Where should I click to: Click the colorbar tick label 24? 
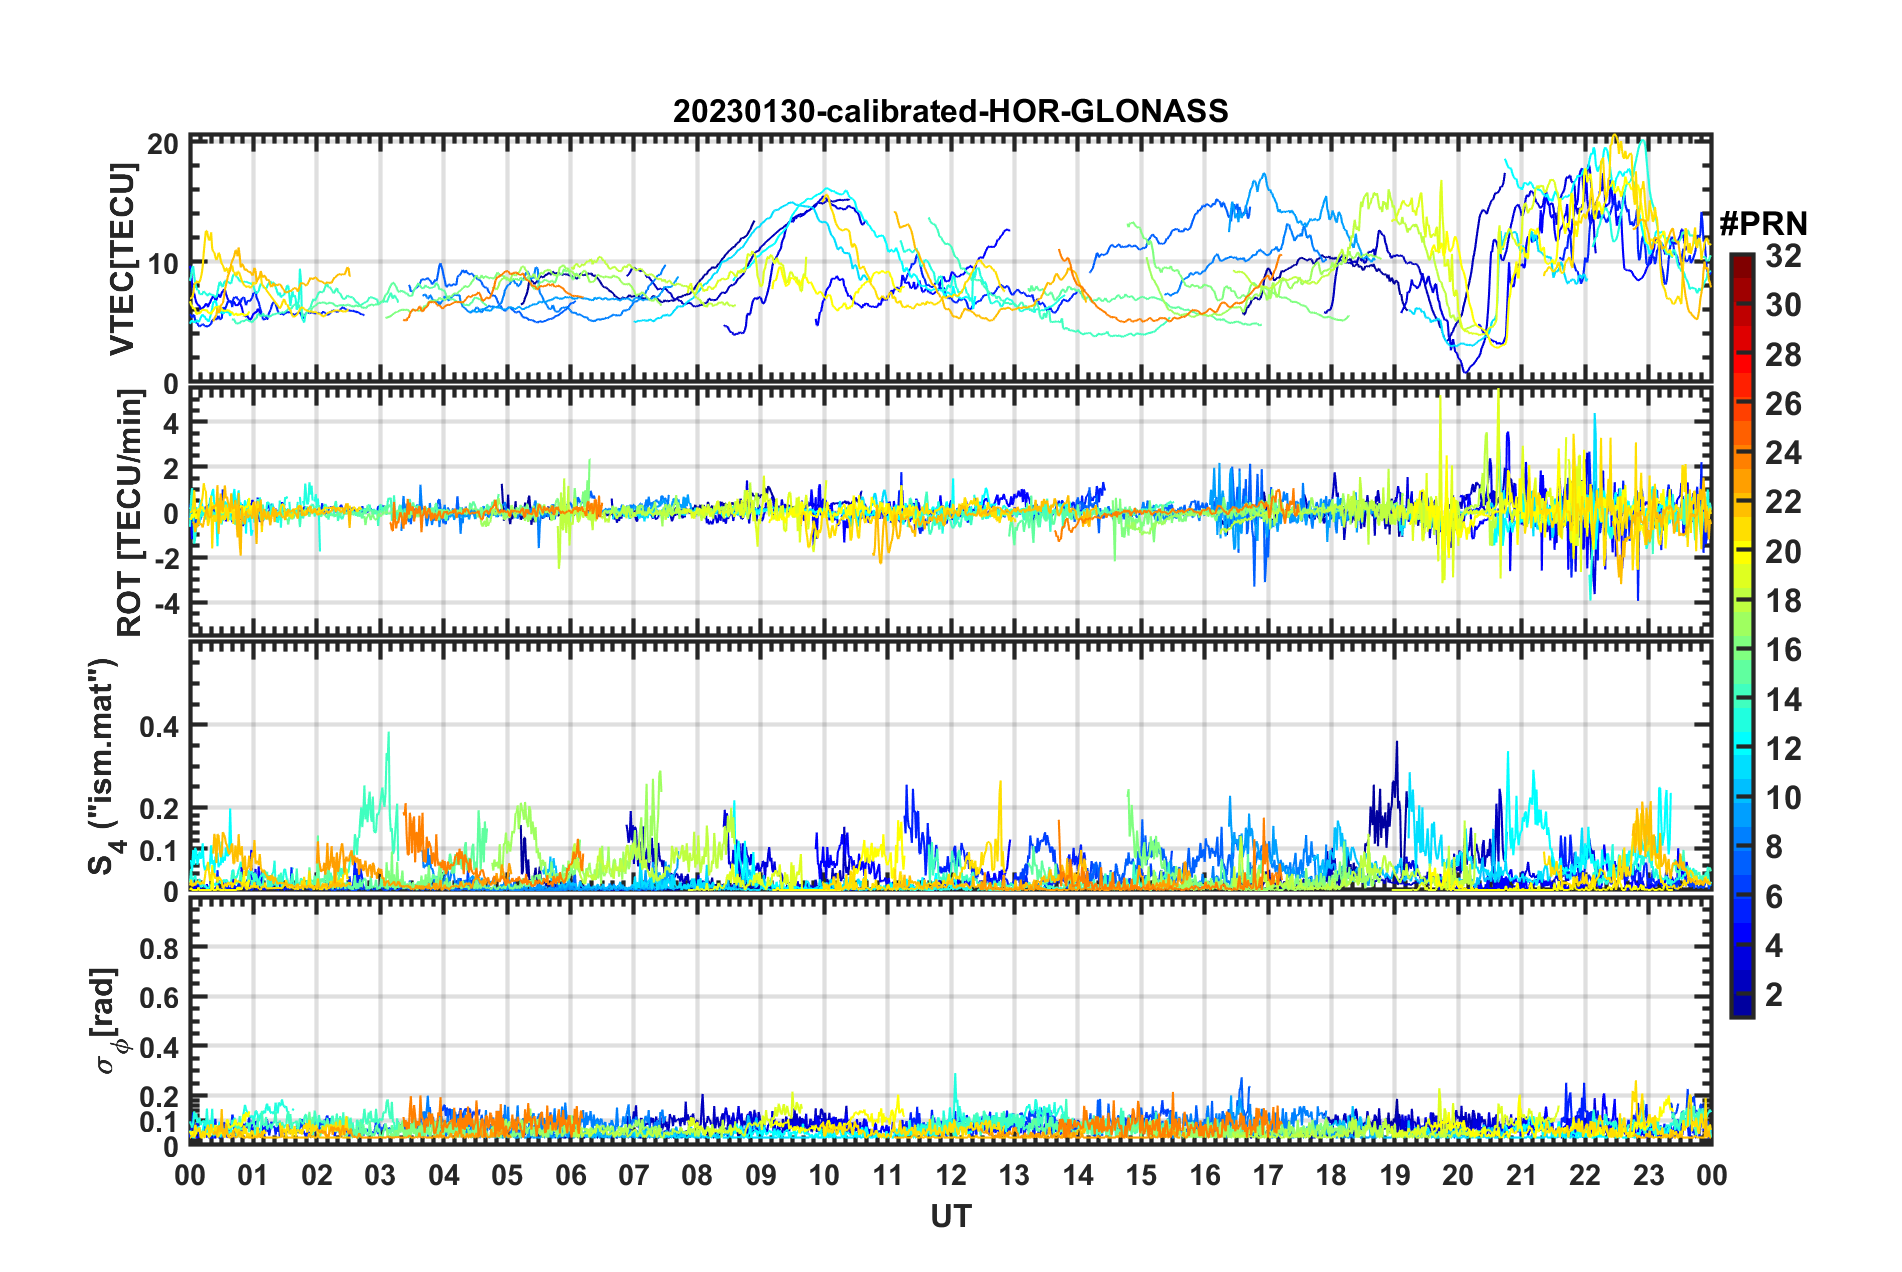click(x=1783, y=453)
